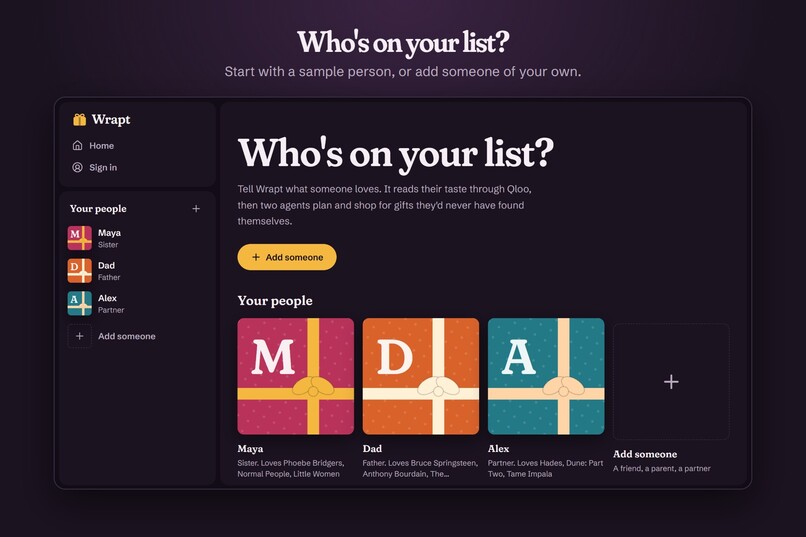Viewport: 806px width, 537px height.
Task: Click the plus icon next to Your people heading
Action: 196,209
